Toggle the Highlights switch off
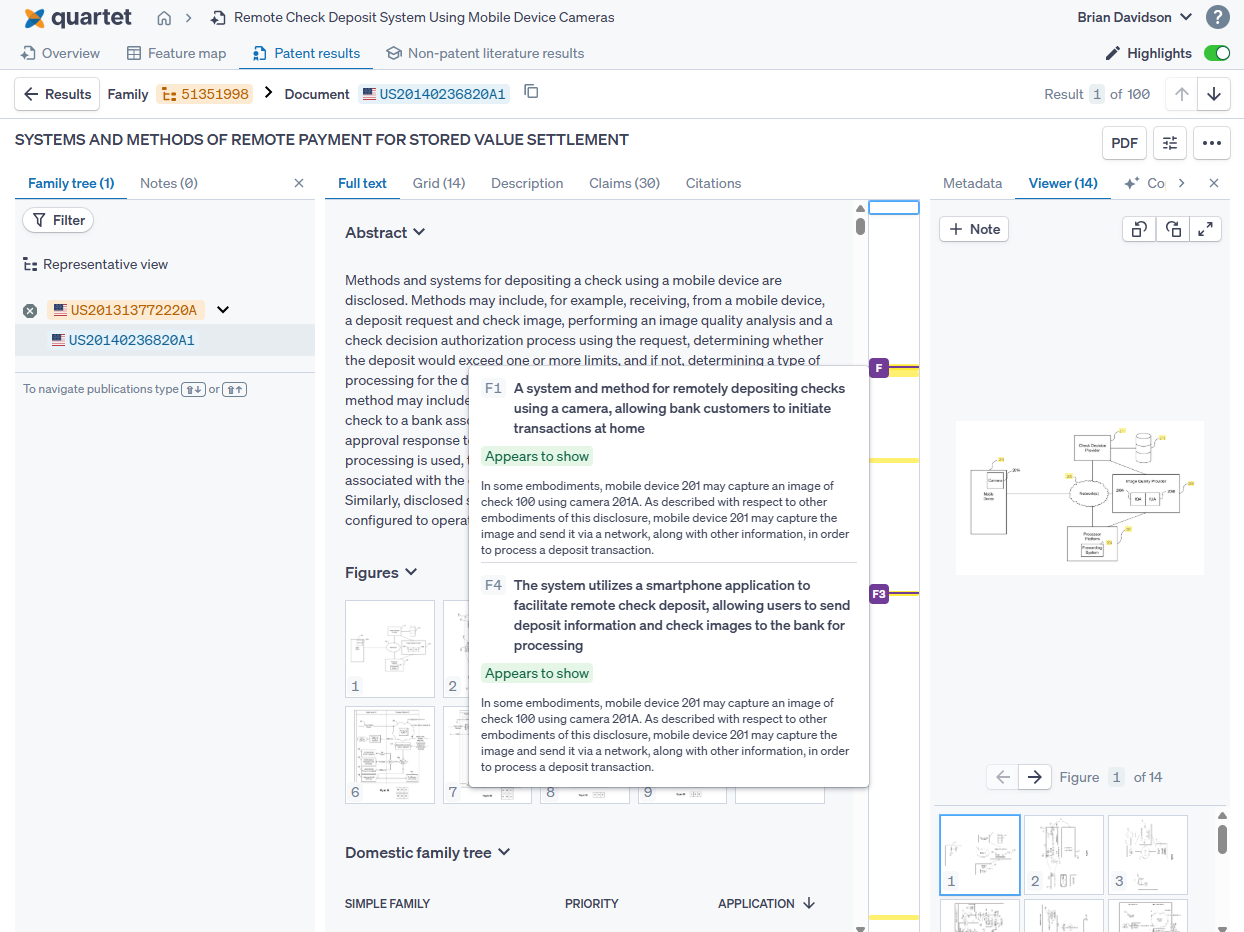This screenshot has height=932, width=1244. (1216, 53)
